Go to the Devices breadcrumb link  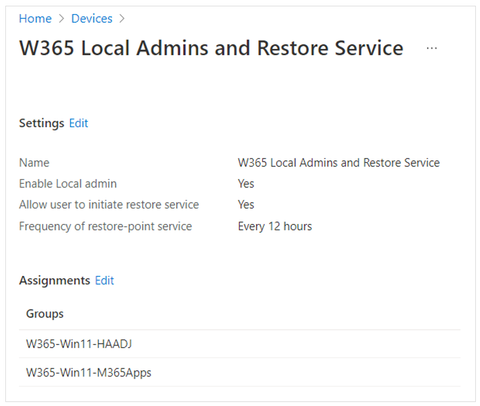point(92,19)
